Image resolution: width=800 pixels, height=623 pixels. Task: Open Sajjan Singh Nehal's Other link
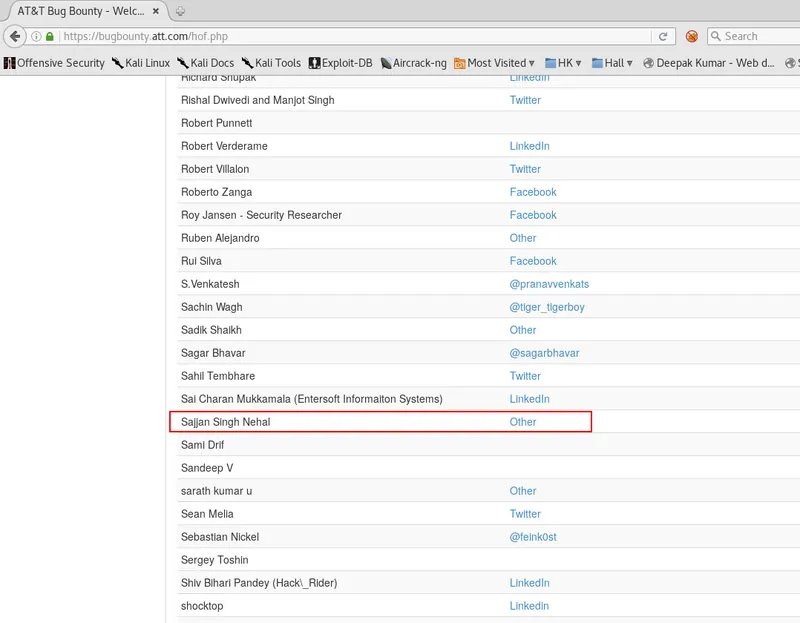[x=522, y=422]
